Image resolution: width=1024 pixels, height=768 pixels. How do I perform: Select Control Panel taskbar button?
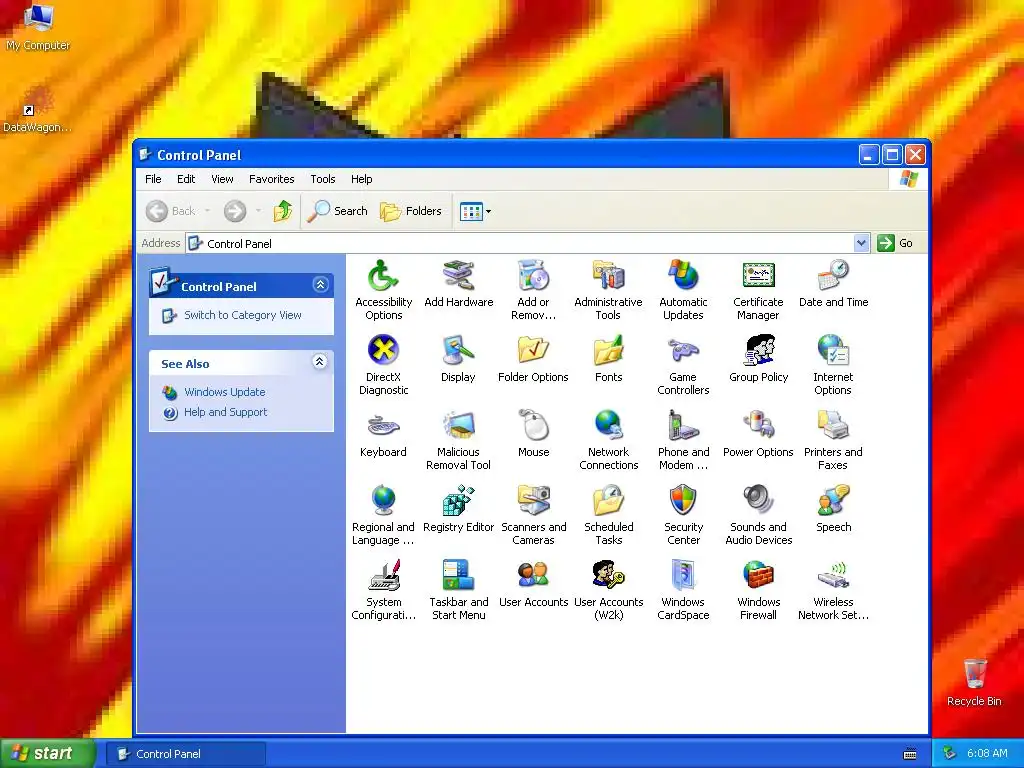186,754
